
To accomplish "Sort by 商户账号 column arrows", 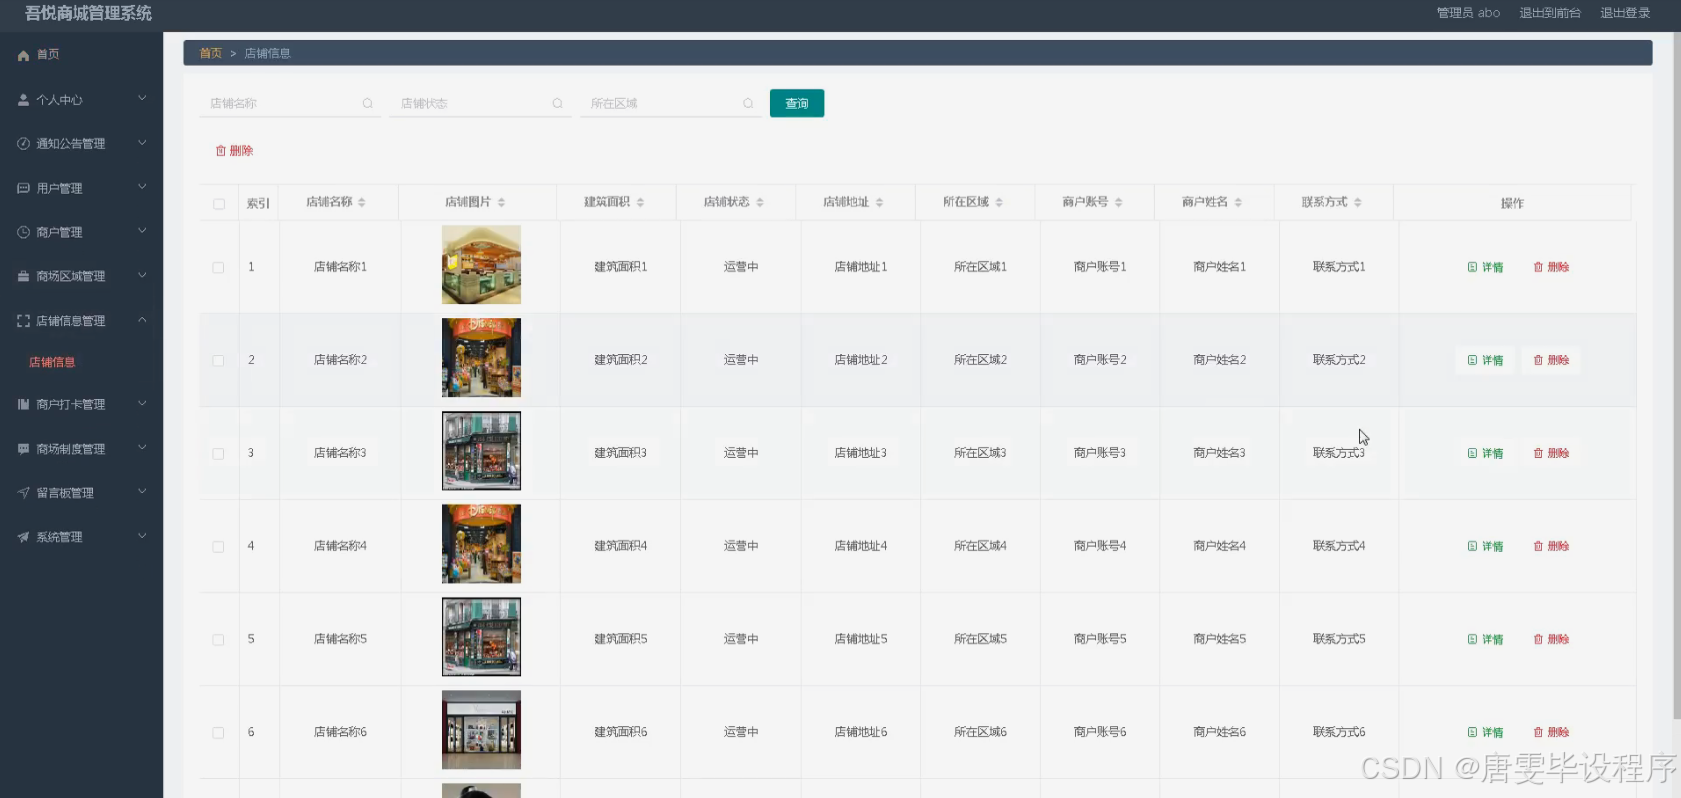I will coord(1118,202).
